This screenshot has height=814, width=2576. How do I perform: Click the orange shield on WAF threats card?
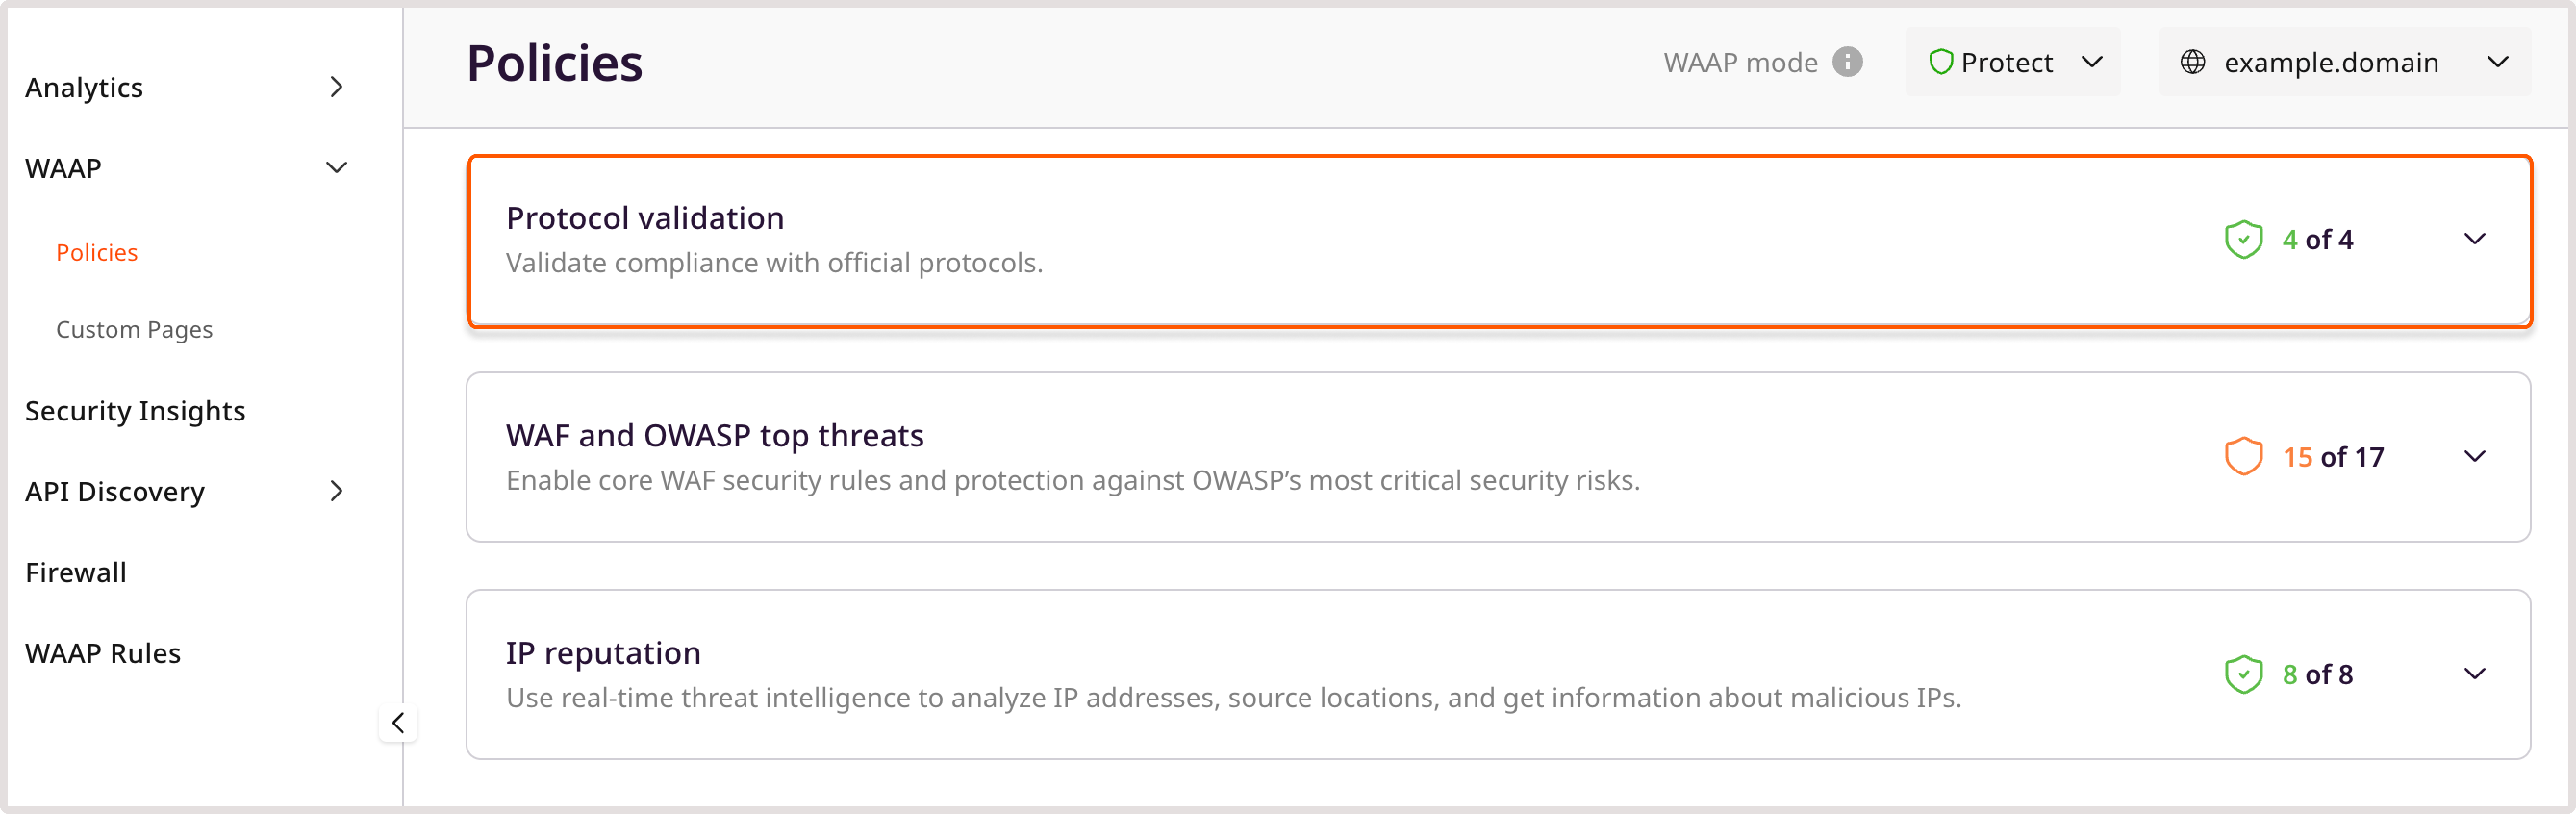(2243, 457)
